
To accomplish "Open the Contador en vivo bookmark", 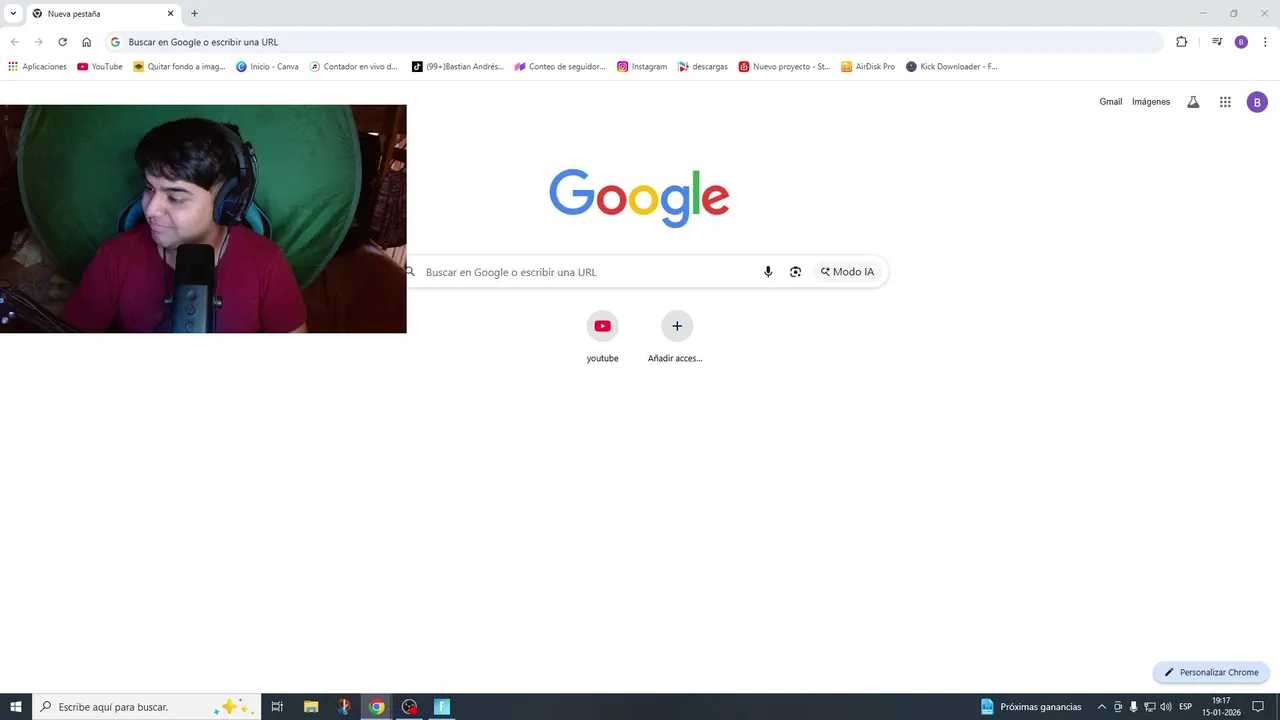I will click(x=353, y=67).
